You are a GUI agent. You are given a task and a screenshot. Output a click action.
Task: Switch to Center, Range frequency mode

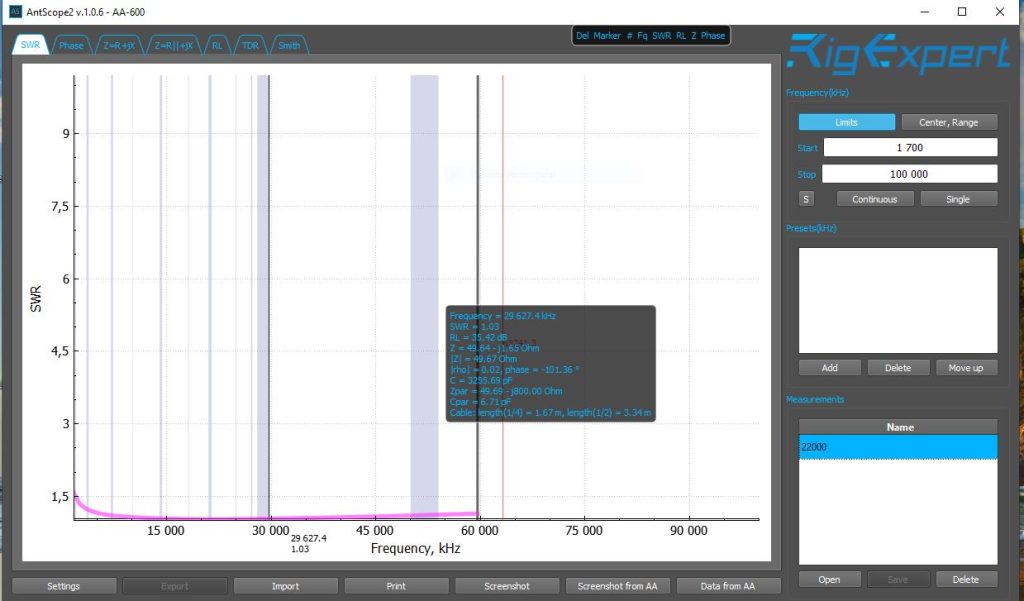click(x=949, y=122)
